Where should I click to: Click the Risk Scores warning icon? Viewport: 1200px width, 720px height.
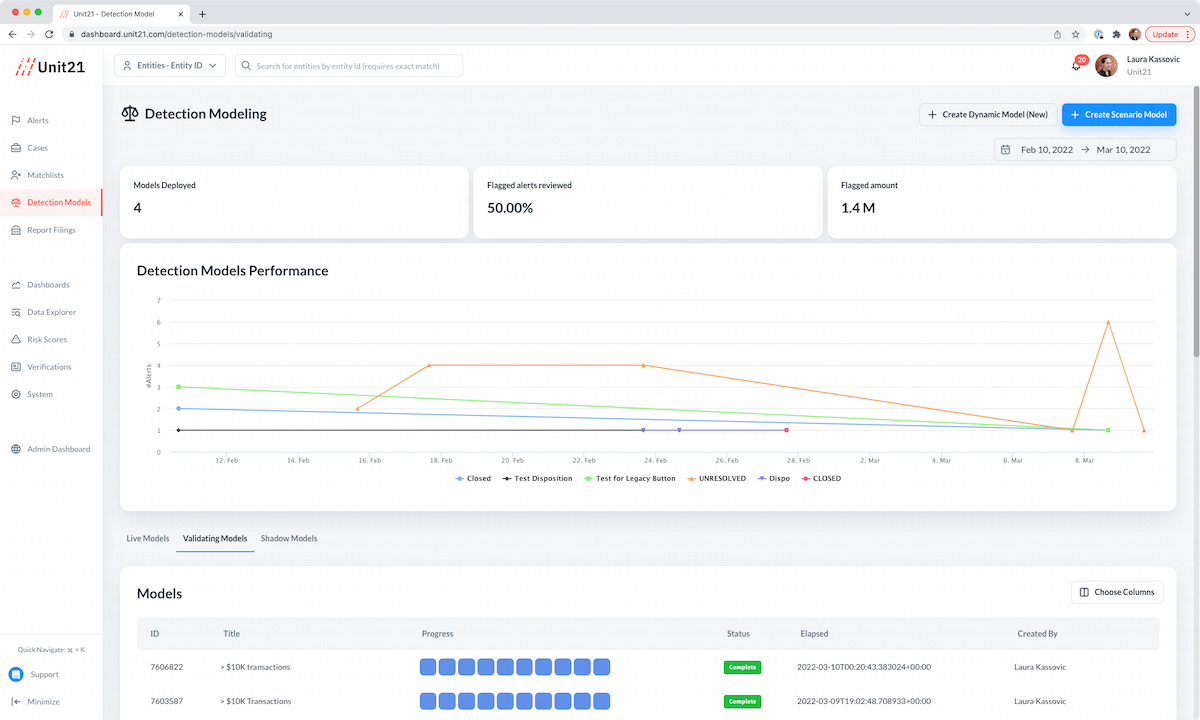tap(16, 340)
